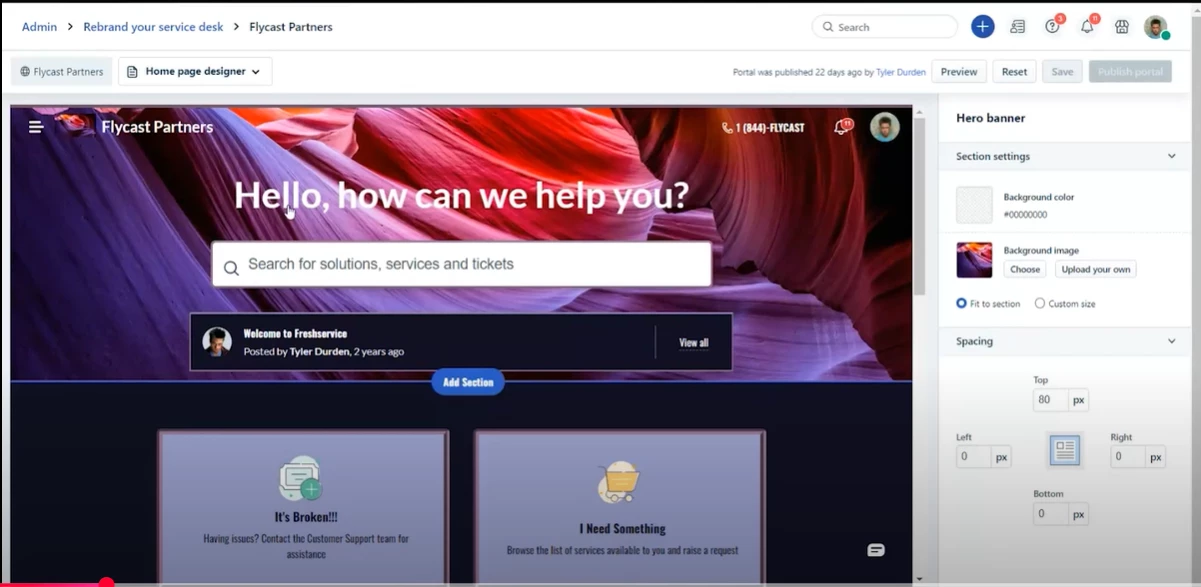Viewport: 1201px width, 587px height.
Task: Click the Hero banner panel title
Action: pyautogui.click(x=990, y=118)
